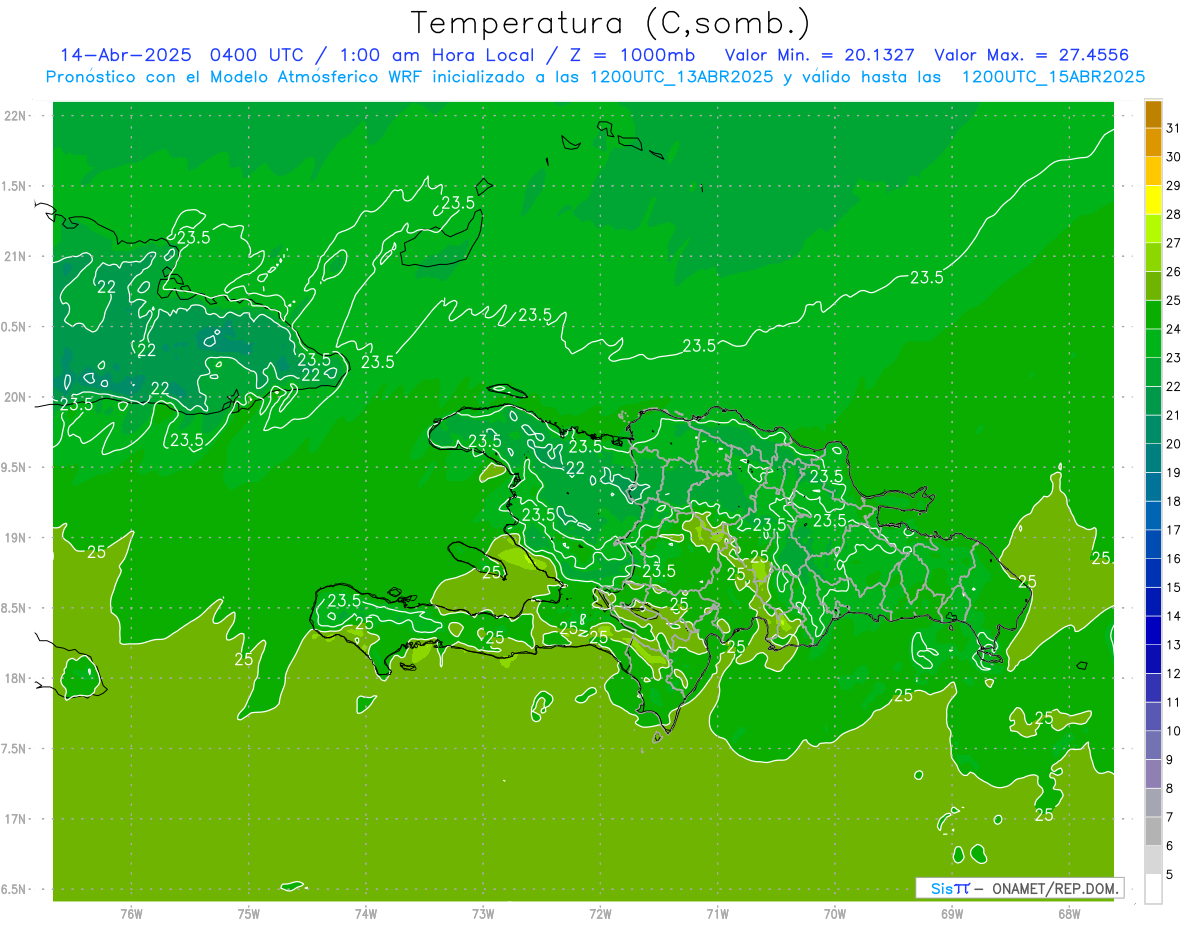Click the teal legend band between 19 and 20
1200x927 pixels.
tap(1153, 458)
